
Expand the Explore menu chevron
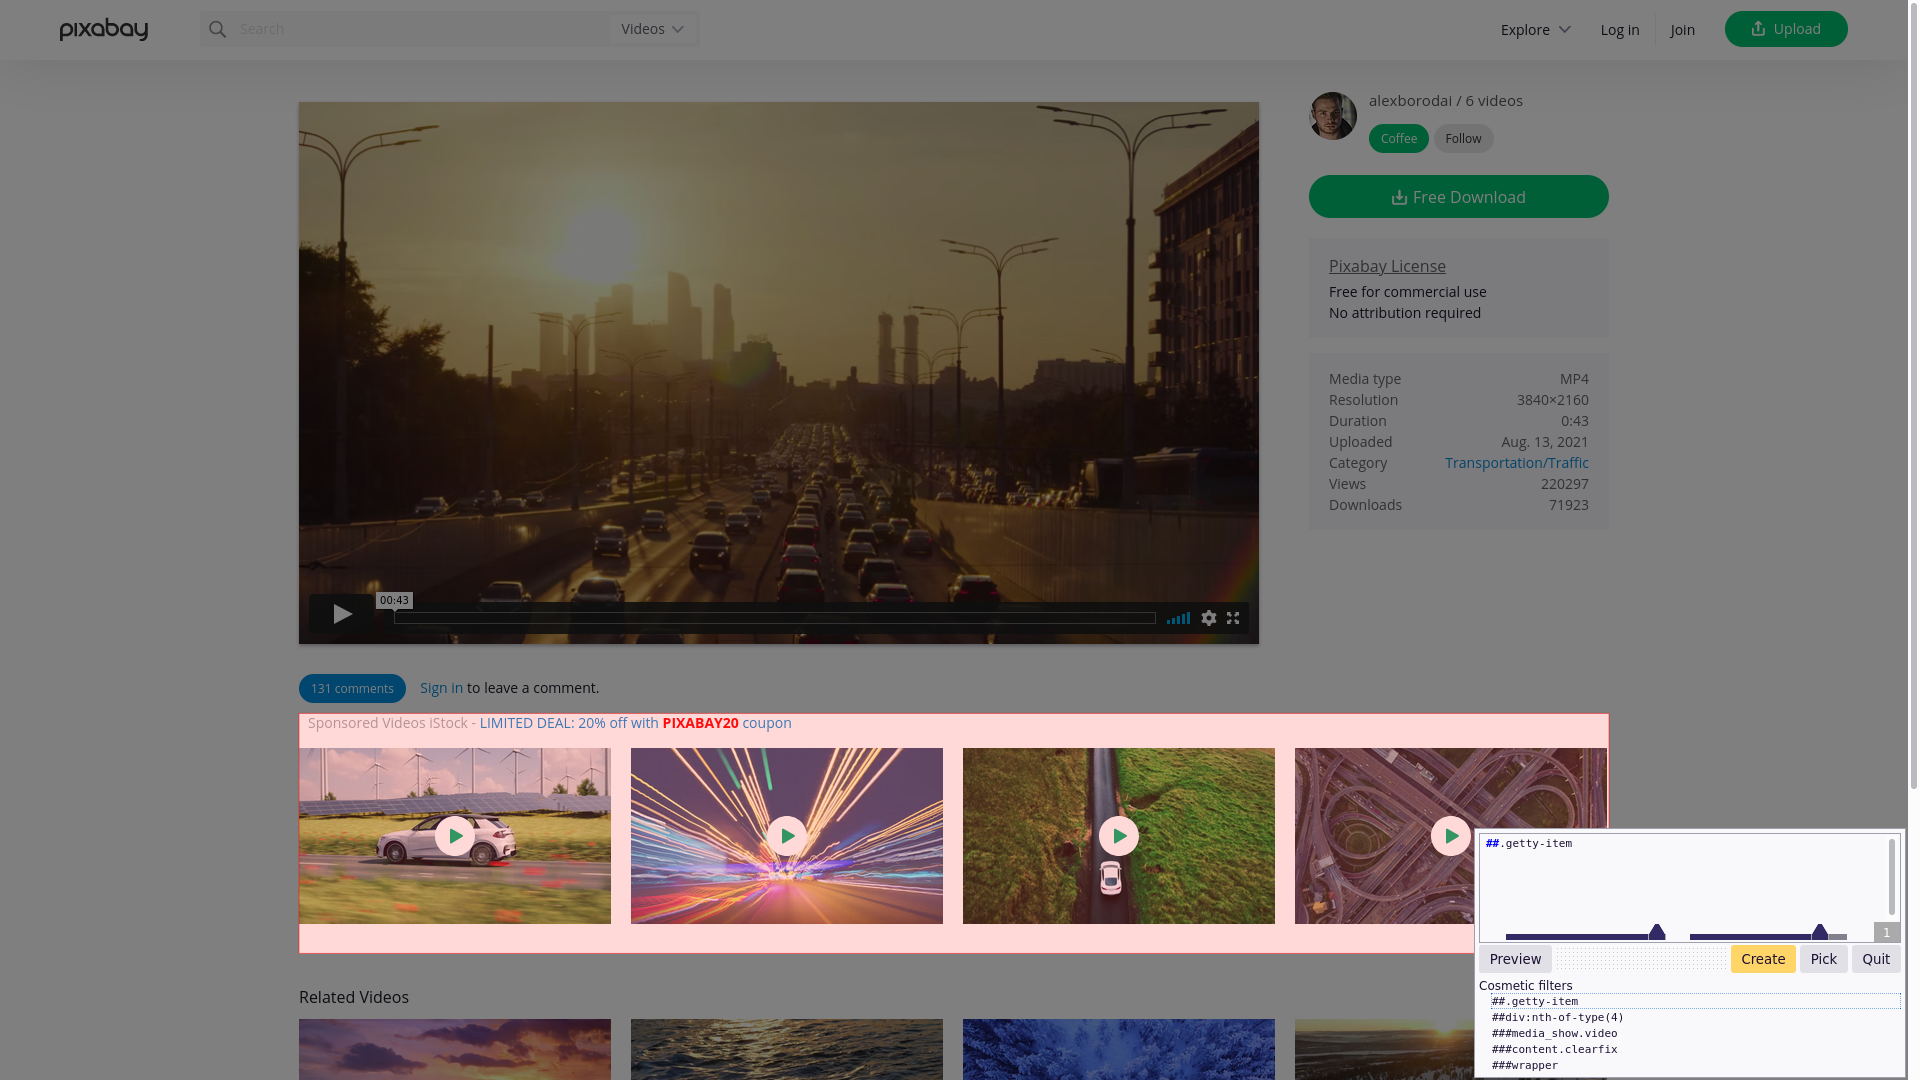point(1564,29)
